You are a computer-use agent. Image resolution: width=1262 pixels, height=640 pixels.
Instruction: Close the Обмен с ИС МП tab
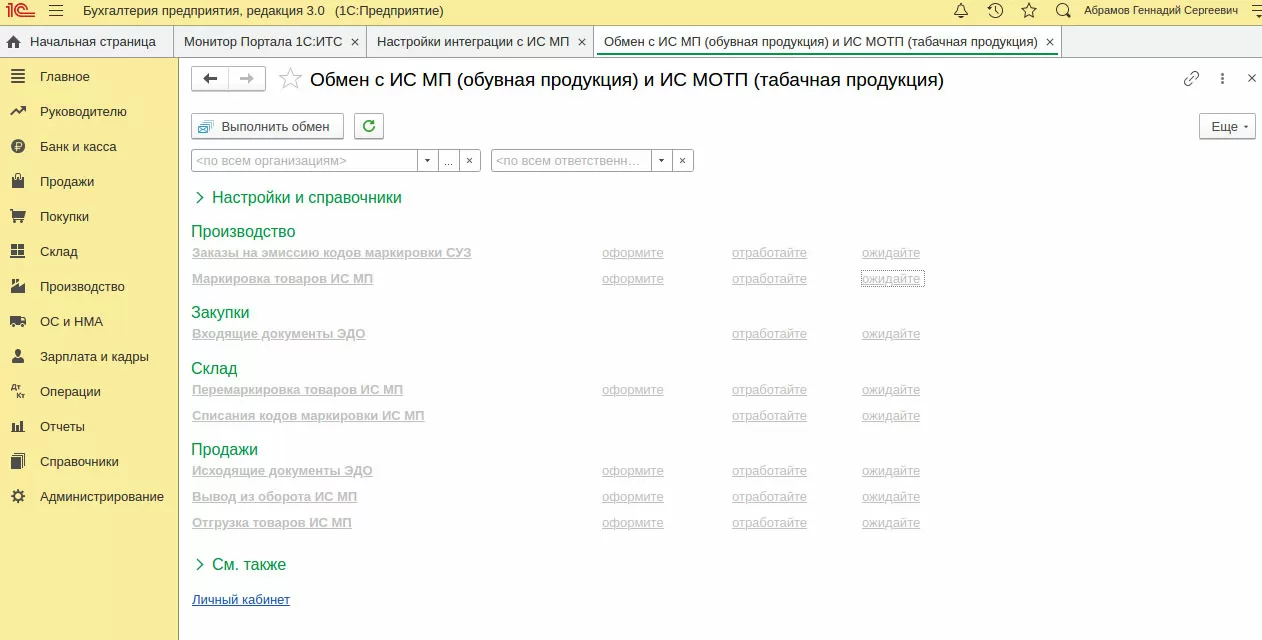(x=1049, y=42)
